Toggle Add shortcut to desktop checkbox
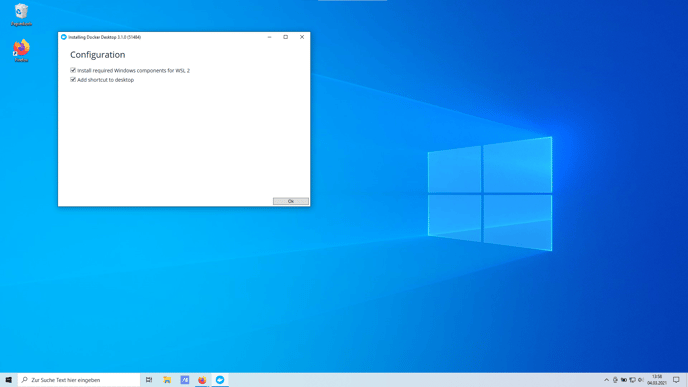This screenshot has width=688, height=387. point(73,80)
